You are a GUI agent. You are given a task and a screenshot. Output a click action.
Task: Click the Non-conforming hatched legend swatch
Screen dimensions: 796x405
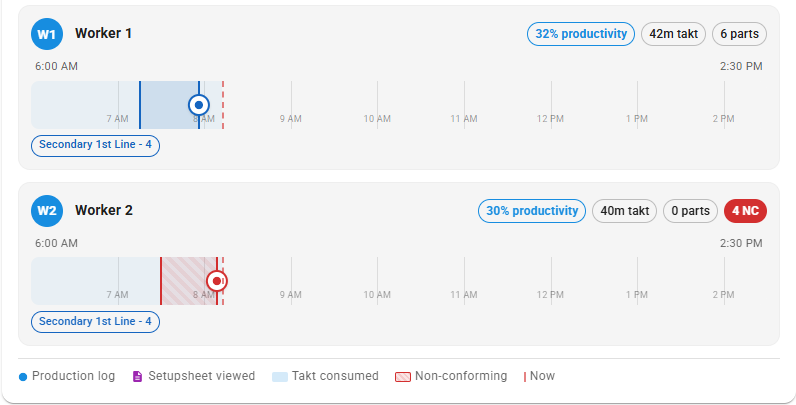coord(403,377)
